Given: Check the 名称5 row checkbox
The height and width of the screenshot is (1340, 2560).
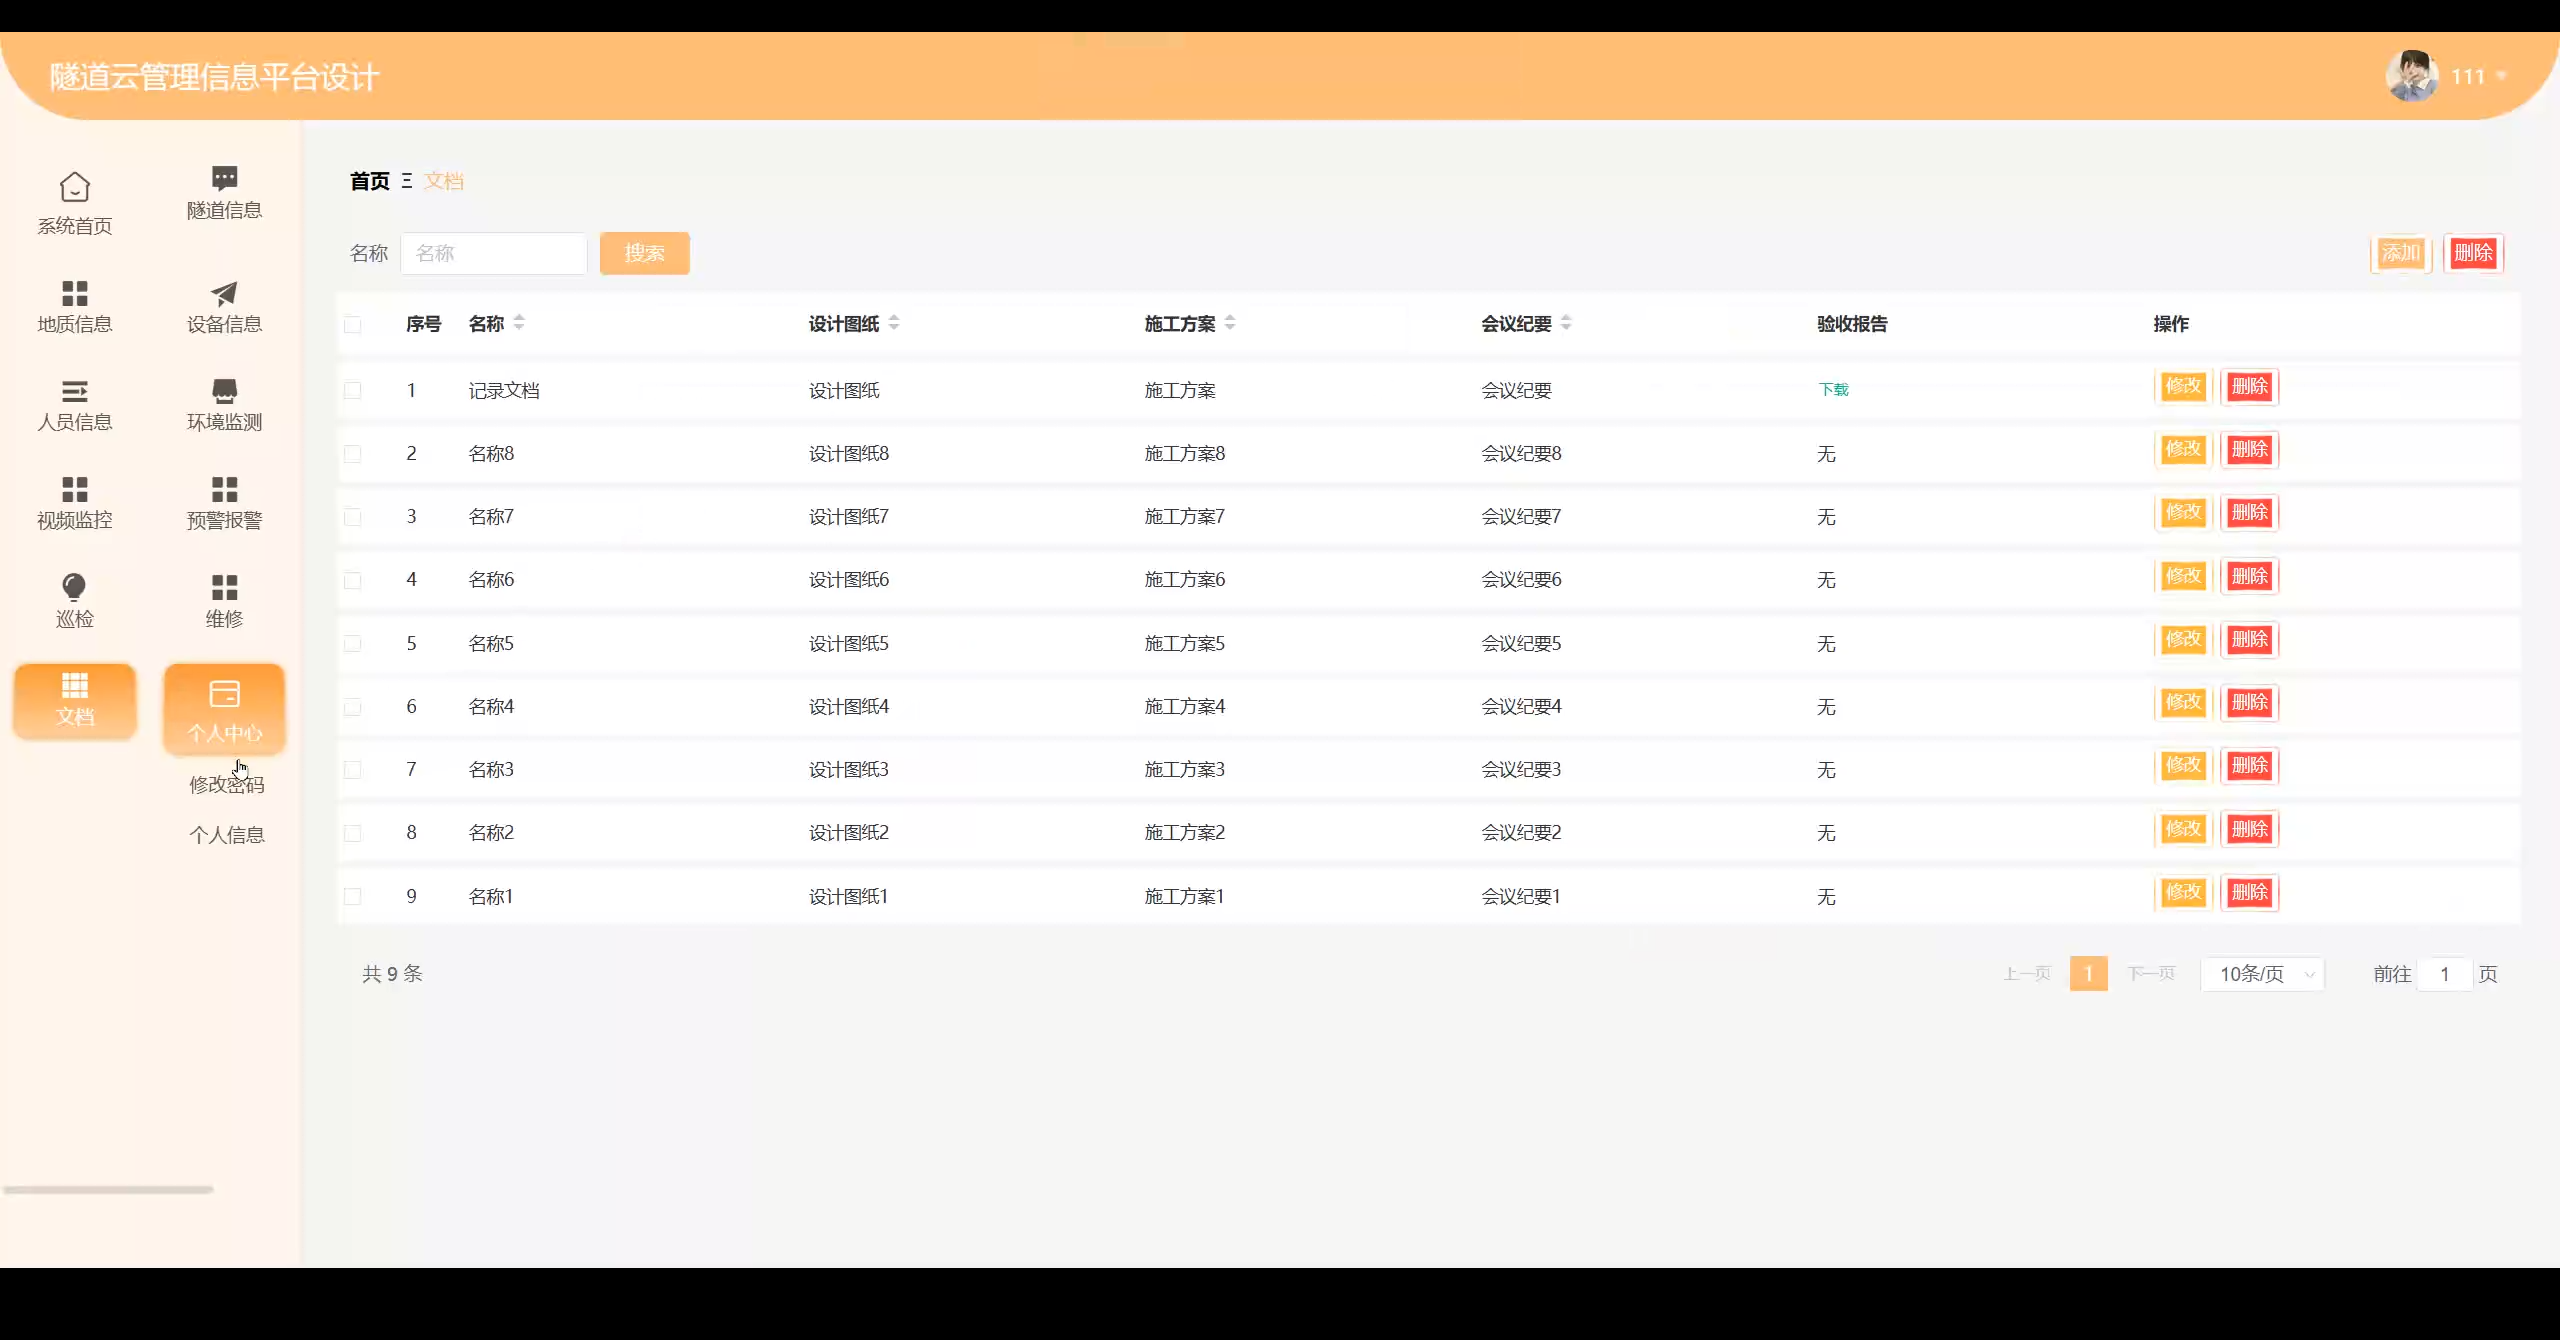Looking at the screenshot, I should (x=353, y=643).
